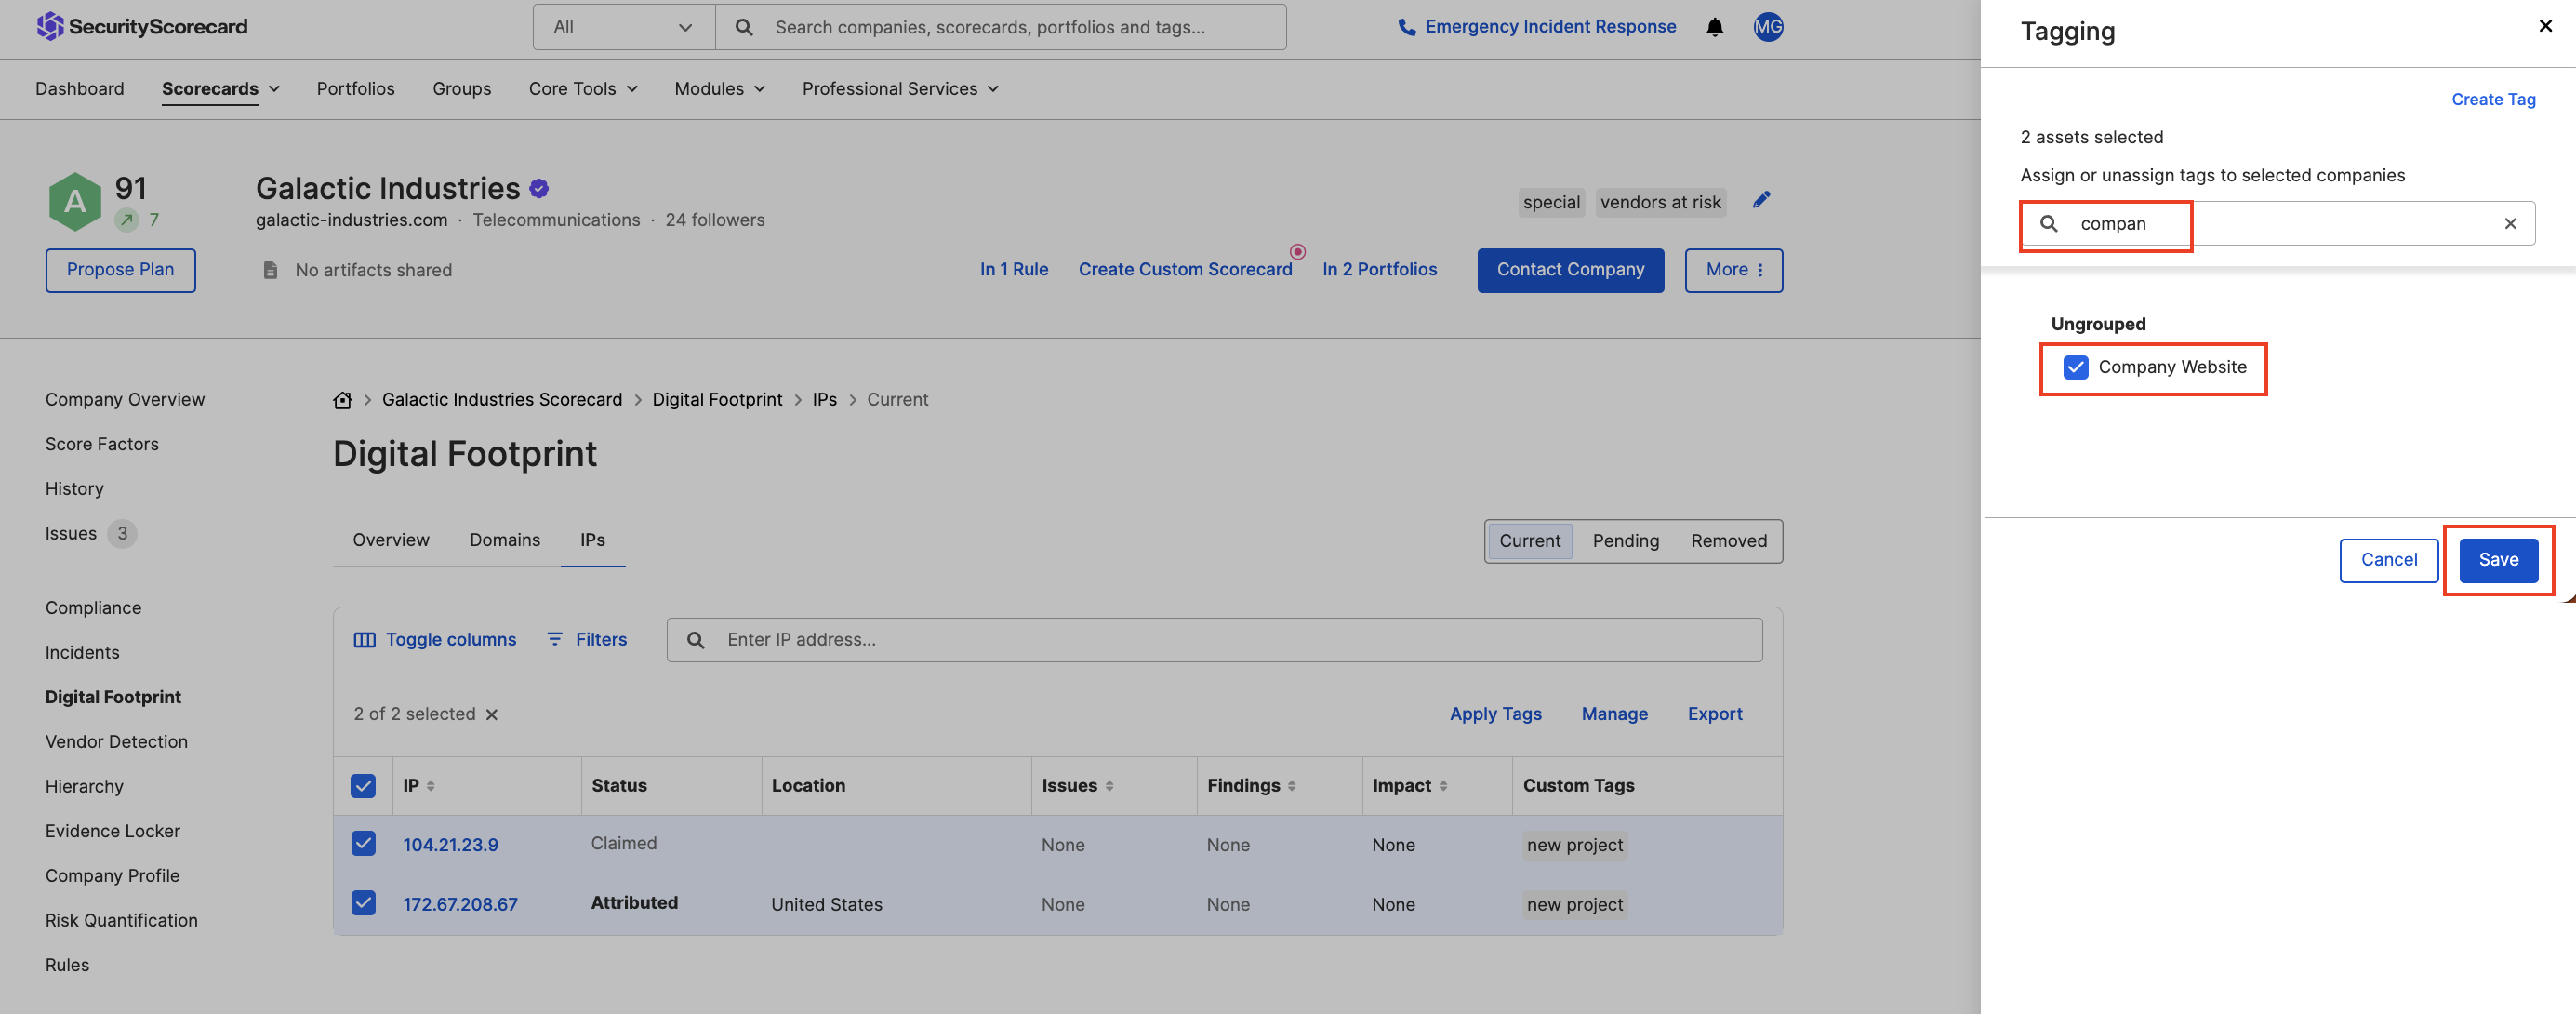Screen dimensions: 2576x1014
Task: Click the grade A hexagon badge
Action: point(75,202)
